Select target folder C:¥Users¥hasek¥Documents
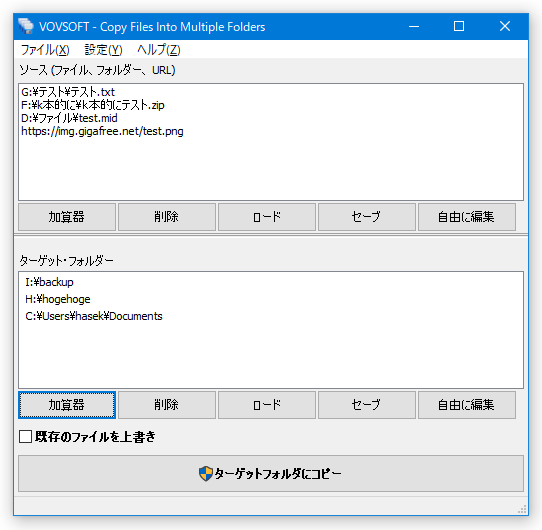Viewport: 542px width, 530px height. (94, 316)
